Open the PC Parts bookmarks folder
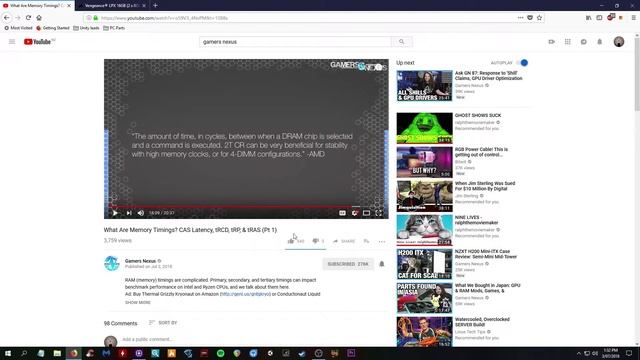Viewport: 640px width, 360px height. pos(114,28)
